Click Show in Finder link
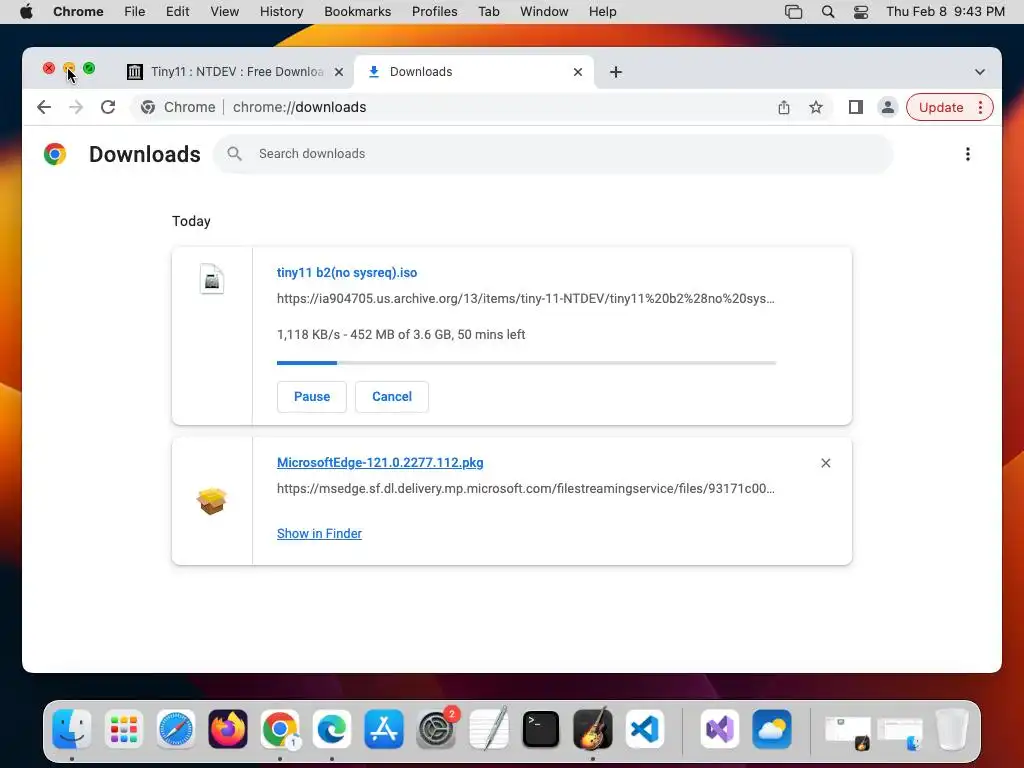1024x768 pixels. click(x=319, y=534)
